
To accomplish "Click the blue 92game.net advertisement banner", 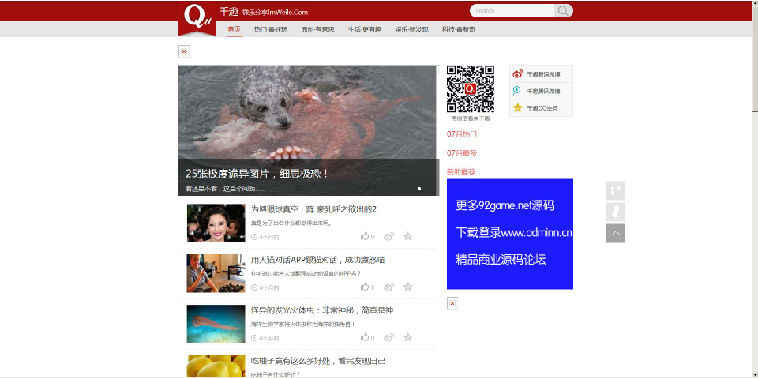I will click(x=510, y=234).
